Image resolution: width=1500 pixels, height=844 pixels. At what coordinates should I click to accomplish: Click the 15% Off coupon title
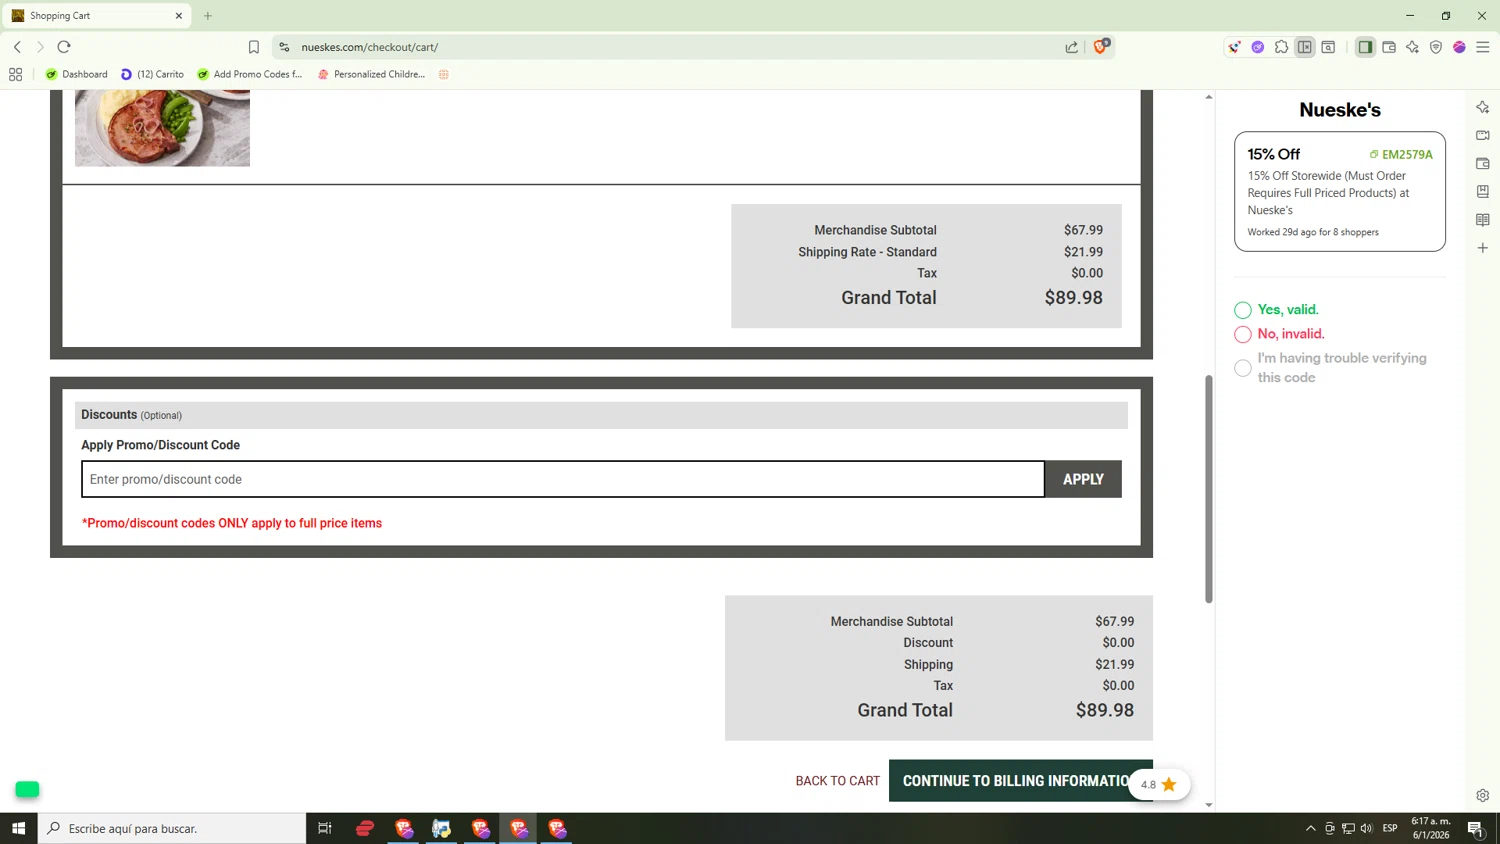point(1273,154)
